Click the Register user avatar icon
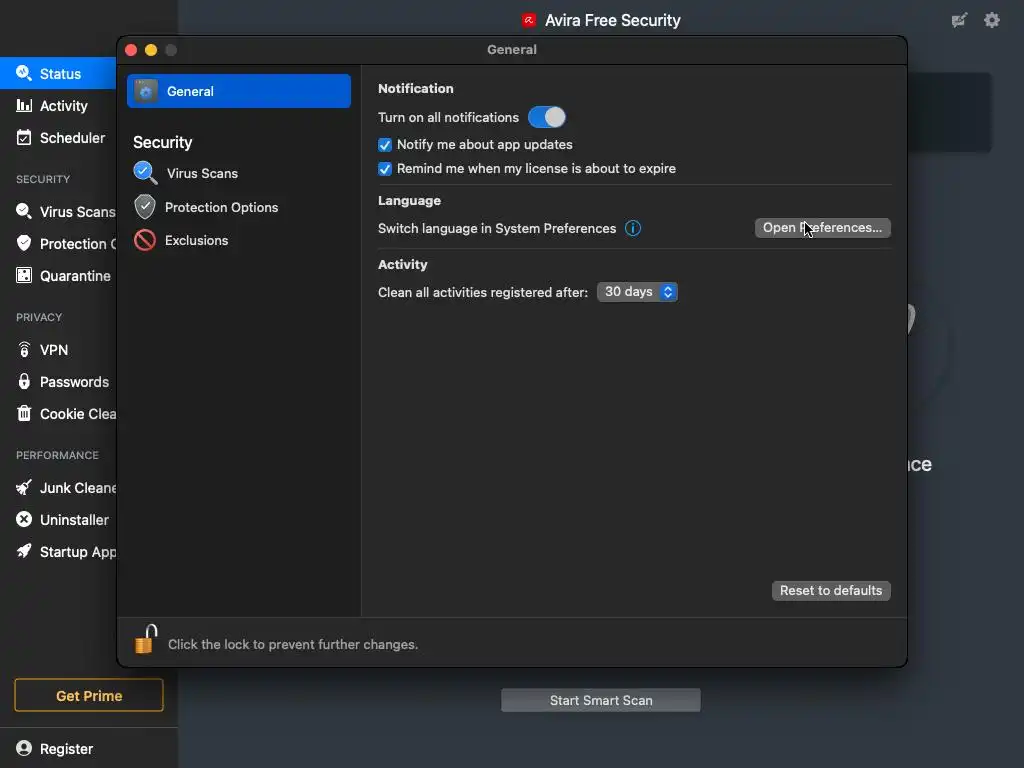Image resolution: width=1024 pixels, height=768 pixels. 24,748
